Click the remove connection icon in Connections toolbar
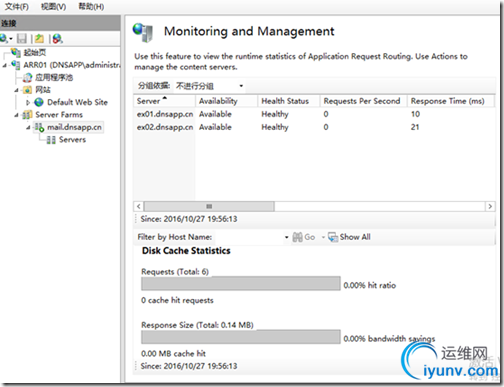Screen dimensions: 504x387 [x=57, y=39]
